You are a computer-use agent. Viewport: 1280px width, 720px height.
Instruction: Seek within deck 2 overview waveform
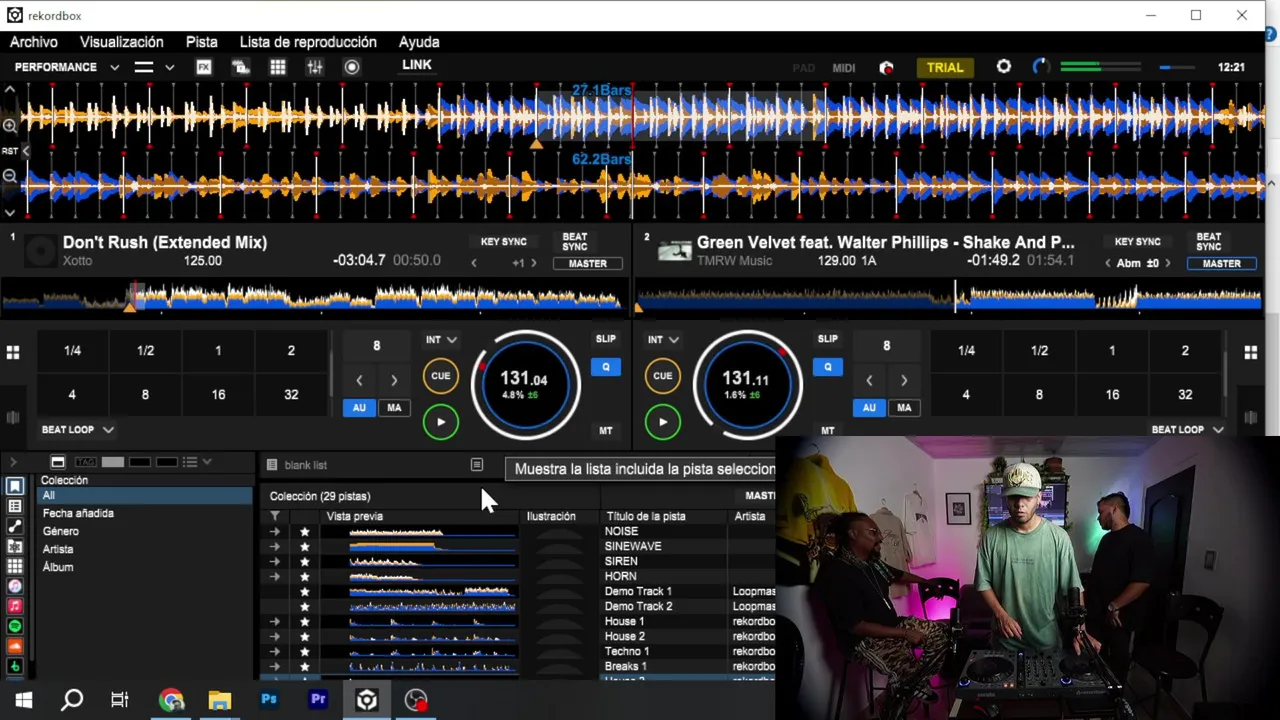pos(948,297)
